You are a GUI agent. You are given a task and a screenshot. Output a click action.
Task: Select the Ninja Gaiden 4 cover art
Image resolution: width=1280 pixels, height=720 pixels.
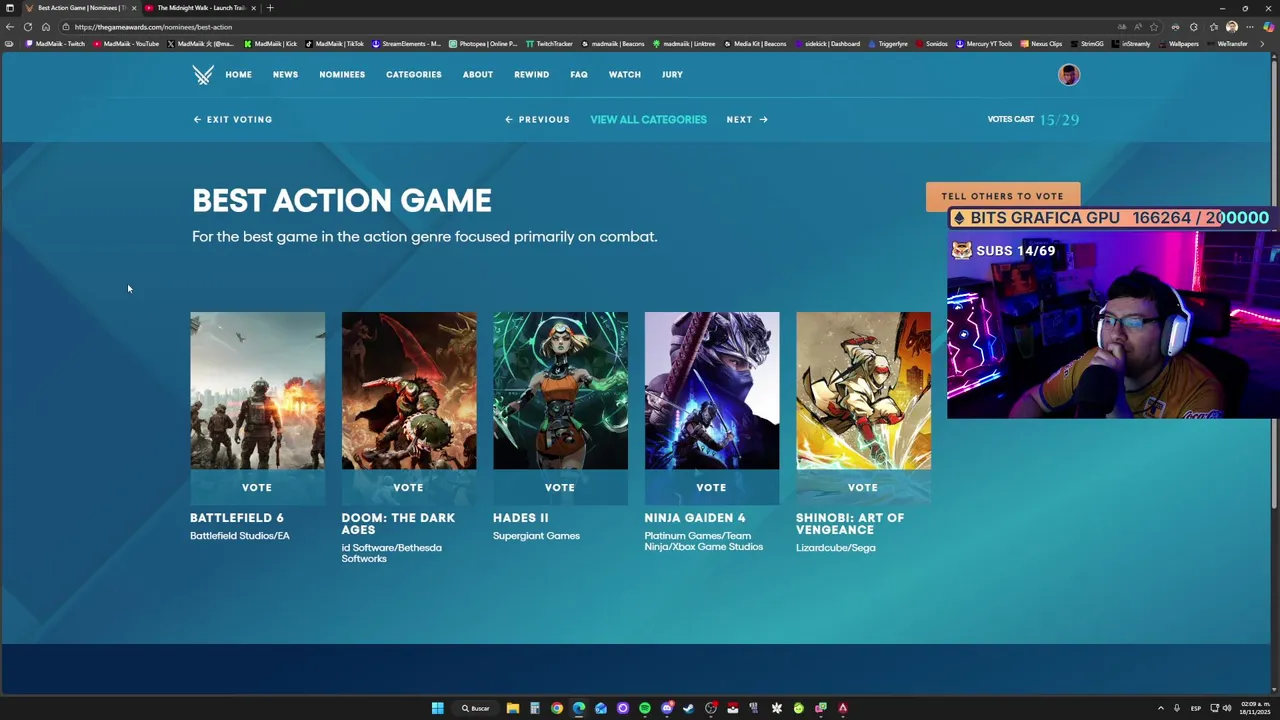pos(711,391)
